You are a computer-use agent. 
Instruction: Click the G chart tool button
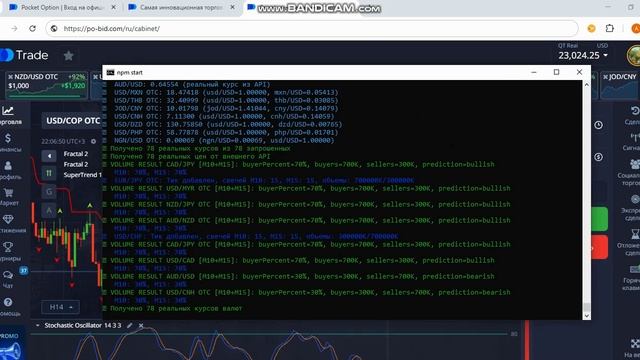[x=49, y=191]
